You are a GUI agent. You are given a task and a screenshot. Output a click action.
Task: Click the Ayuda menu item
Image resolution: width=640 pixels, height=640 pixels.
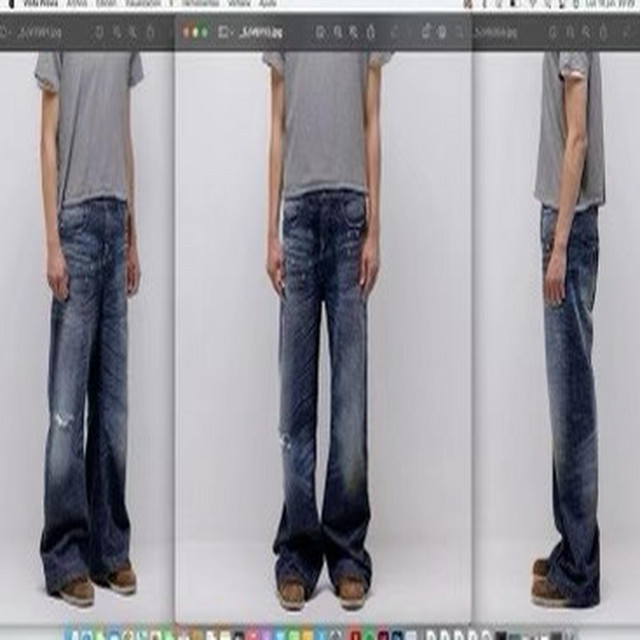[x=268, y=4]
